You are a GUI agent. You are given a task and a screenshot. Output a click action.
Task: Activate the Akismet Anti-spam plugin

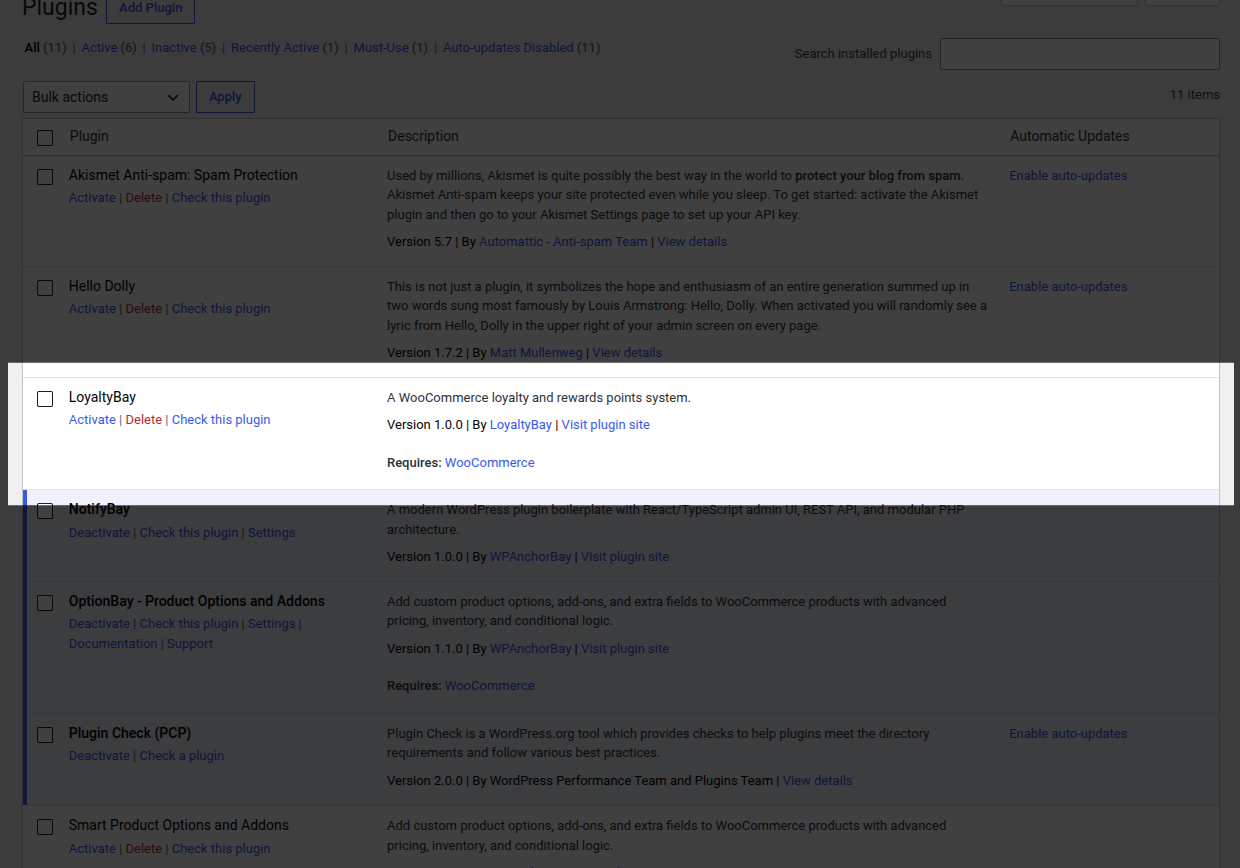[92, 198]
